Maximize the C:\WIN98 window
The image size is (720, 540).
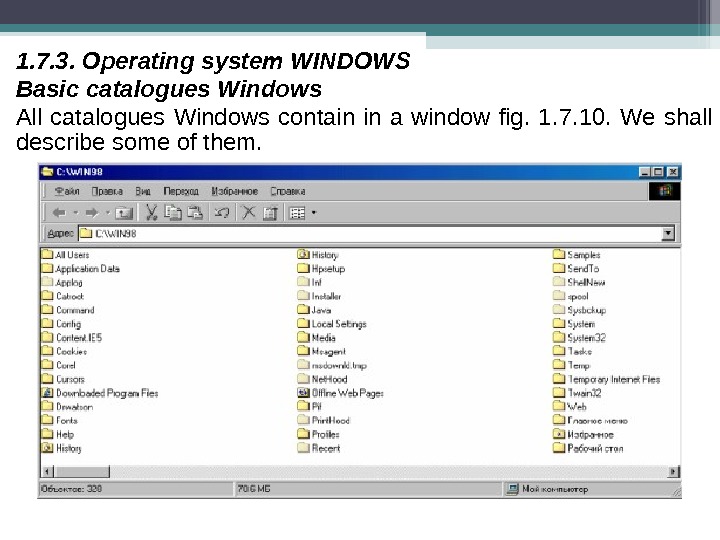click(658, 172)
